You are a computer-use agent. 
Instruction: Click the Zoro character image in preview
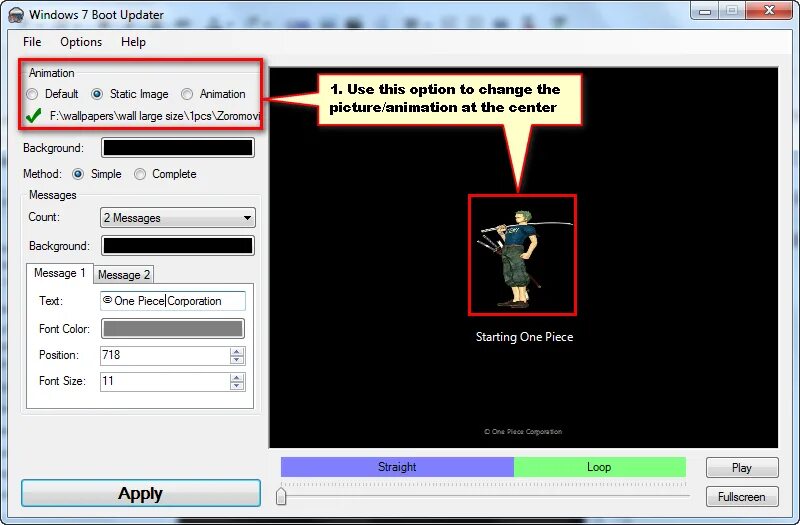coord(522,255)
